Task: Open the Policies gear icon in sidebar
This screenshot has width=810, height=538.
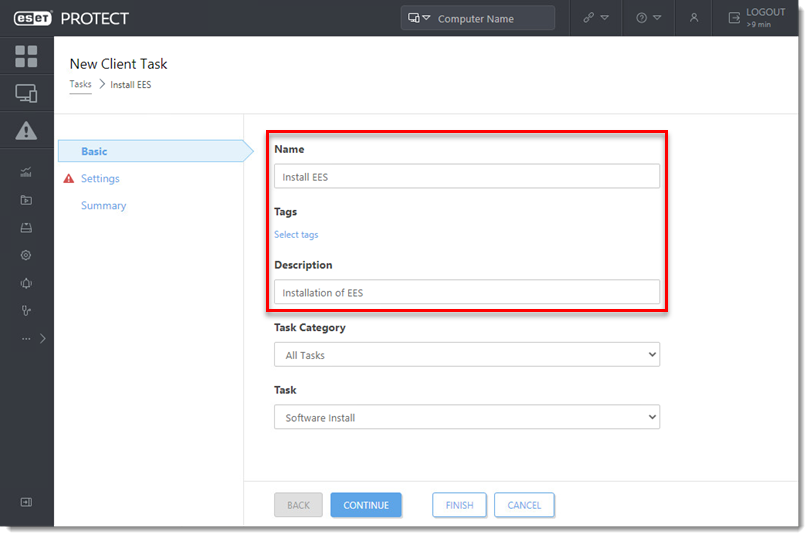Action: coord(26,255)
